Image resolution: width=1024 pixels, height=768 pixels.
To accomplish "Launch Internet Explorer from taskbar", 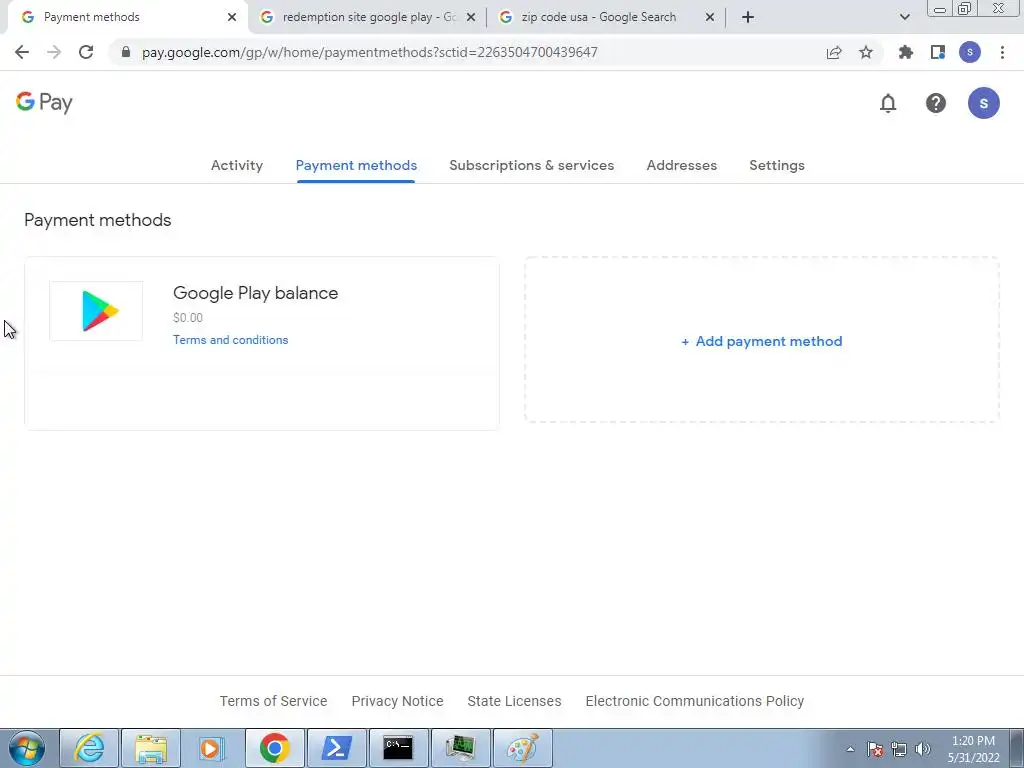I will (89, 748).
